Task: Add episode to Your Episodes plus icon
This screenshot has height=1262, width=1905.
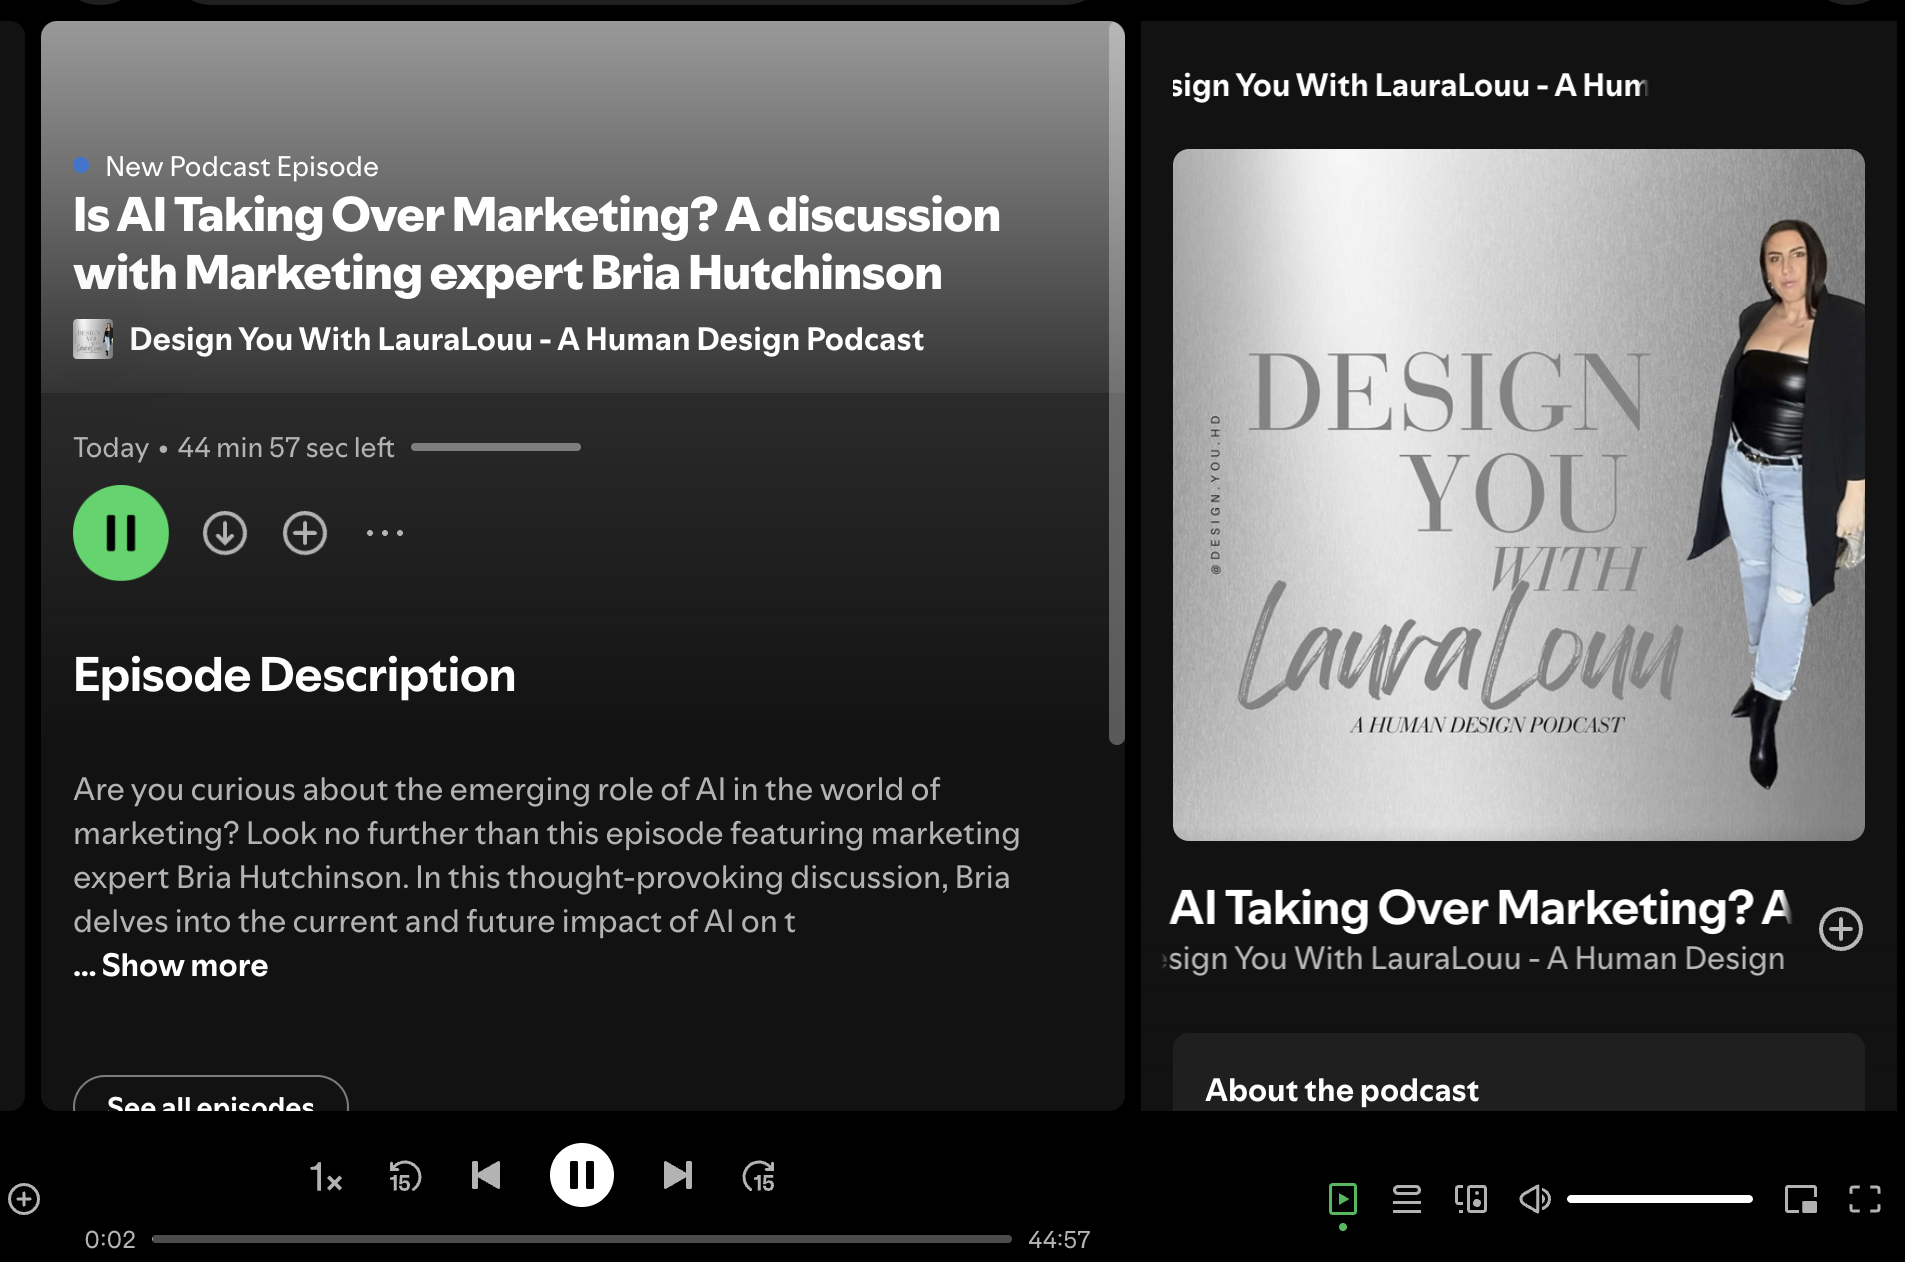Action: 305,533
